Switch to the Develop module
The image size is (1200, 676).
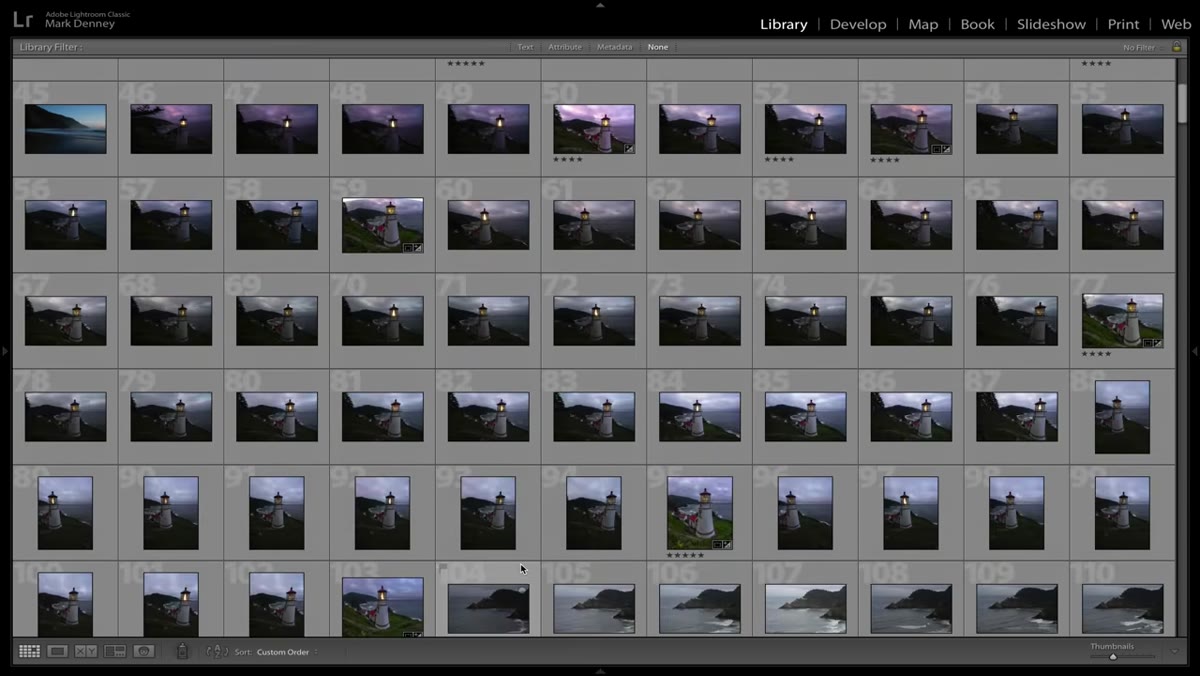[858, 24]
